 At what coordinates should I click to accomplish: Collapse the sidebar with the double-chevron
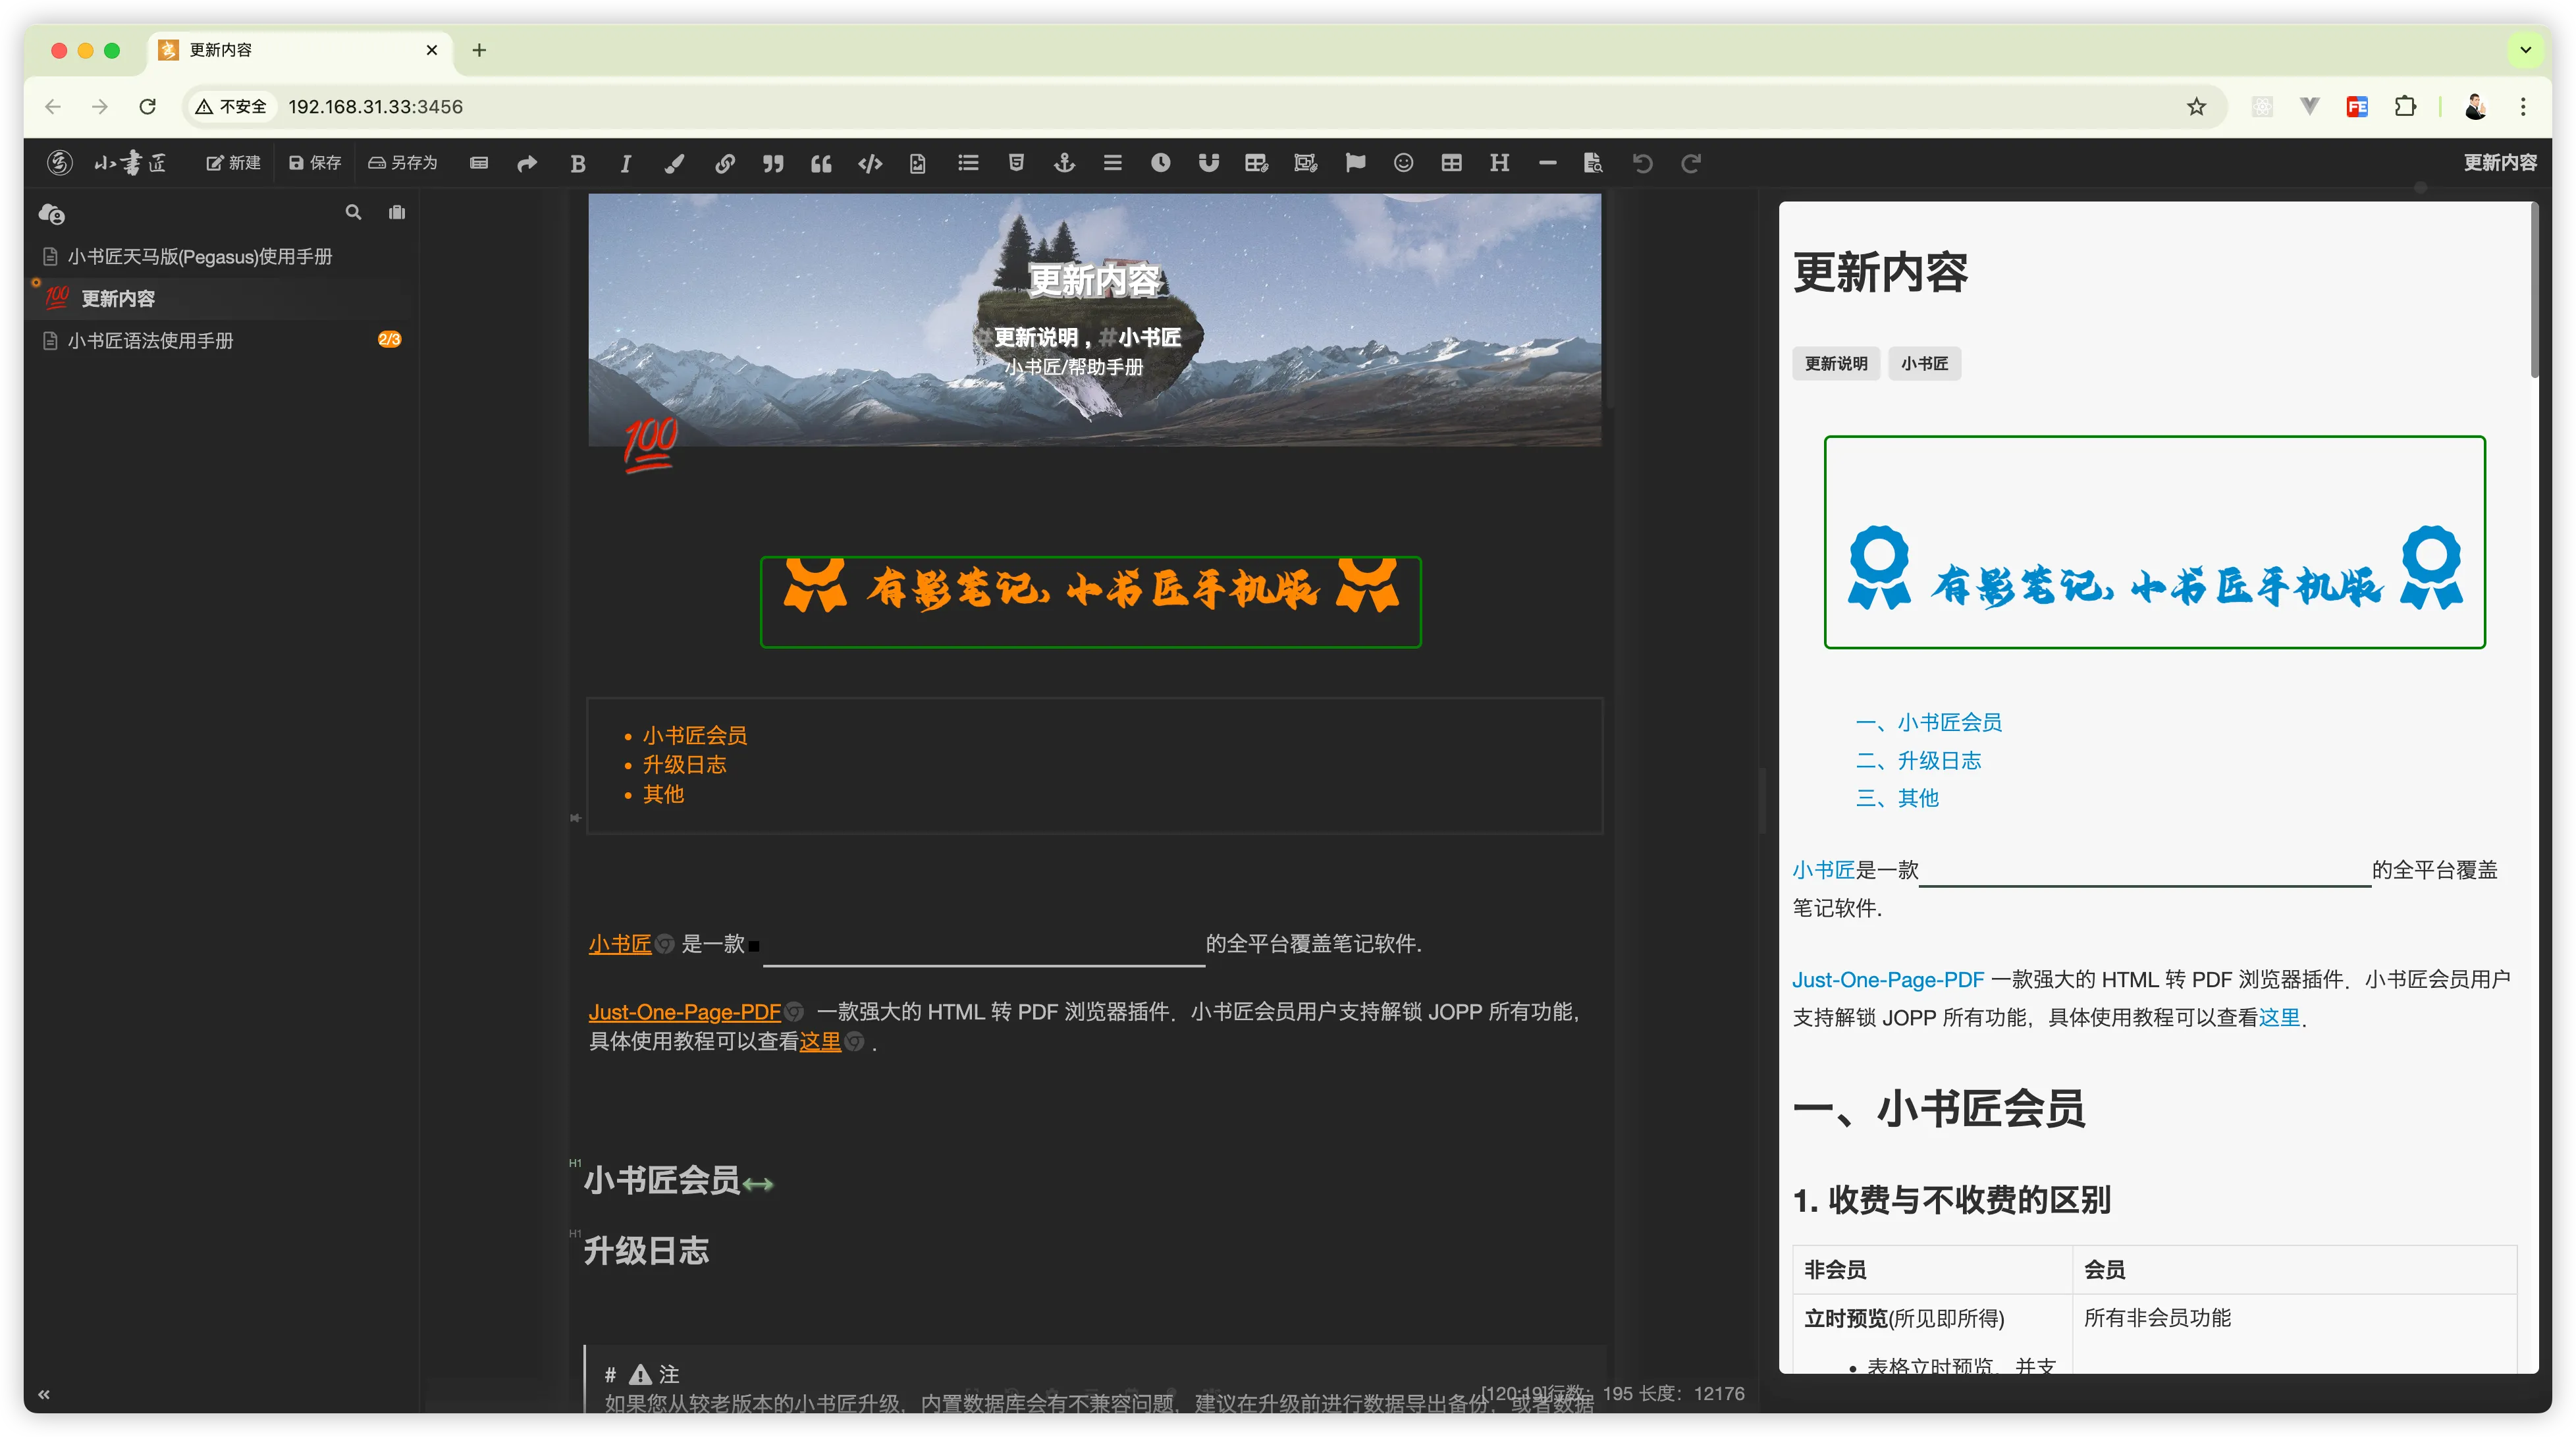click(x=44, y=1394)
